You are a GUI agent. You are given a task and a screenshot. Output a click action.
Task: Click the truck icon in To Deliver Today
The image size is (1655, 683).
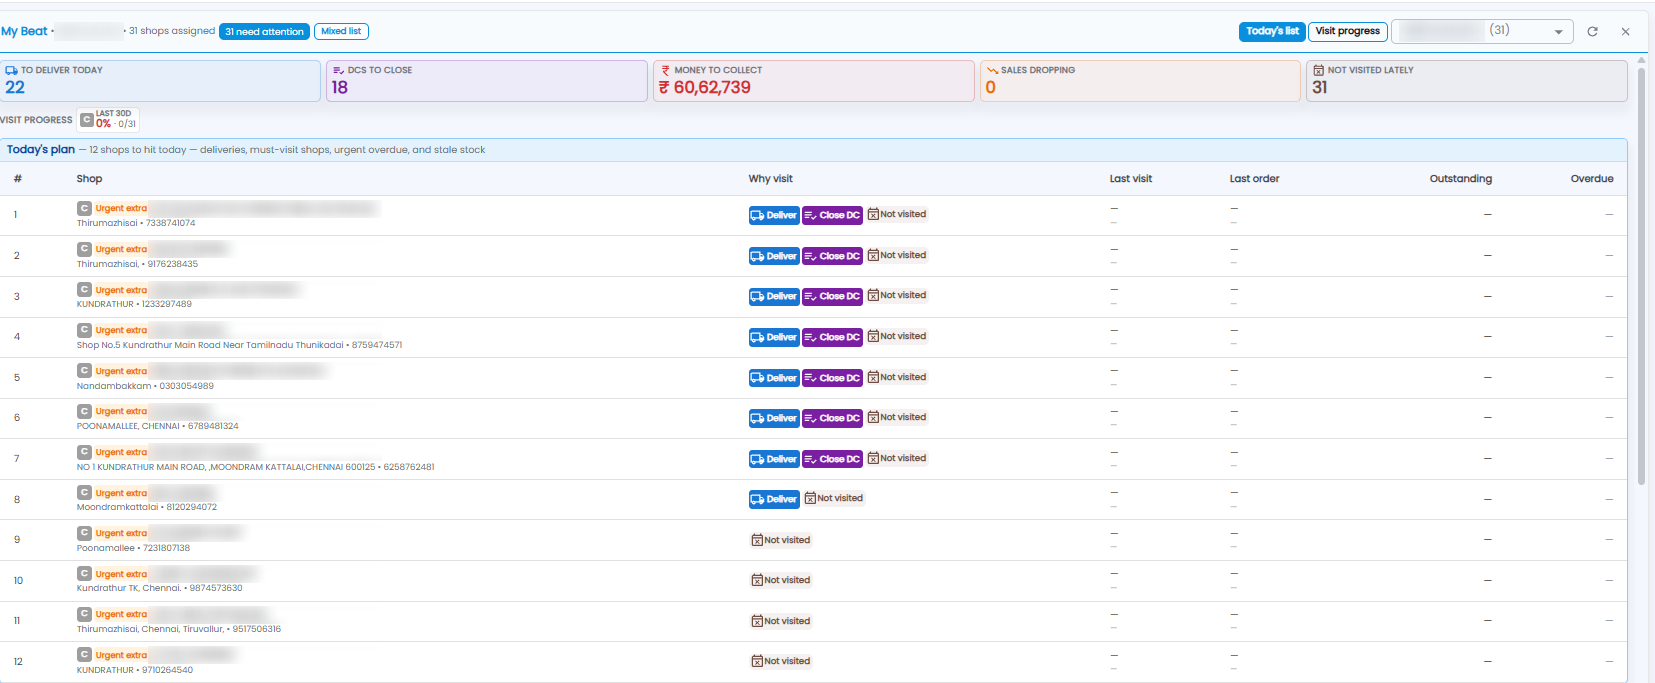click(x=11, y=70)
